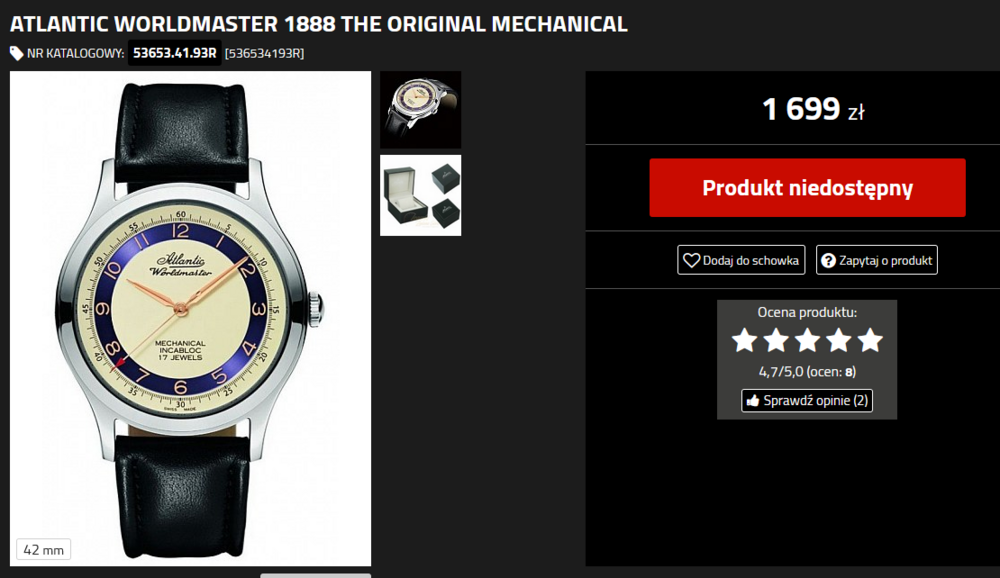This screenshot has width=1000, height=578.
Task: Click the tag icon beside NR KATALOGOWY
Action: [17, 54]
